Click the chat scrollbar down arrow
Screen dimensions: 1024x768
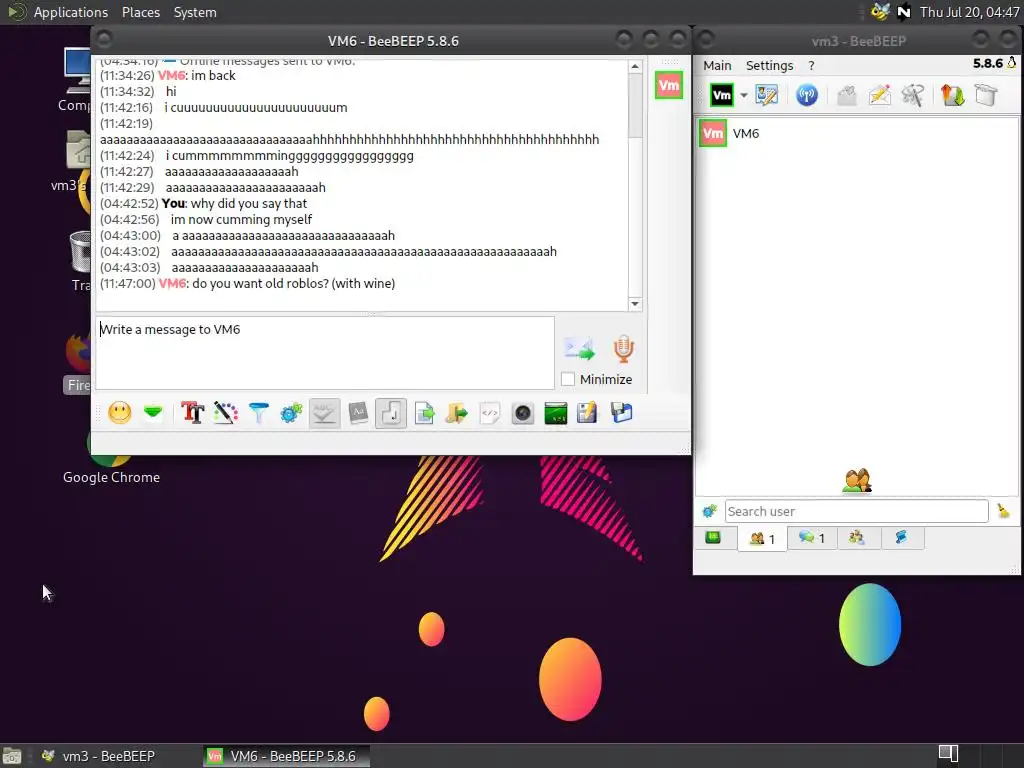coord(635,304)
